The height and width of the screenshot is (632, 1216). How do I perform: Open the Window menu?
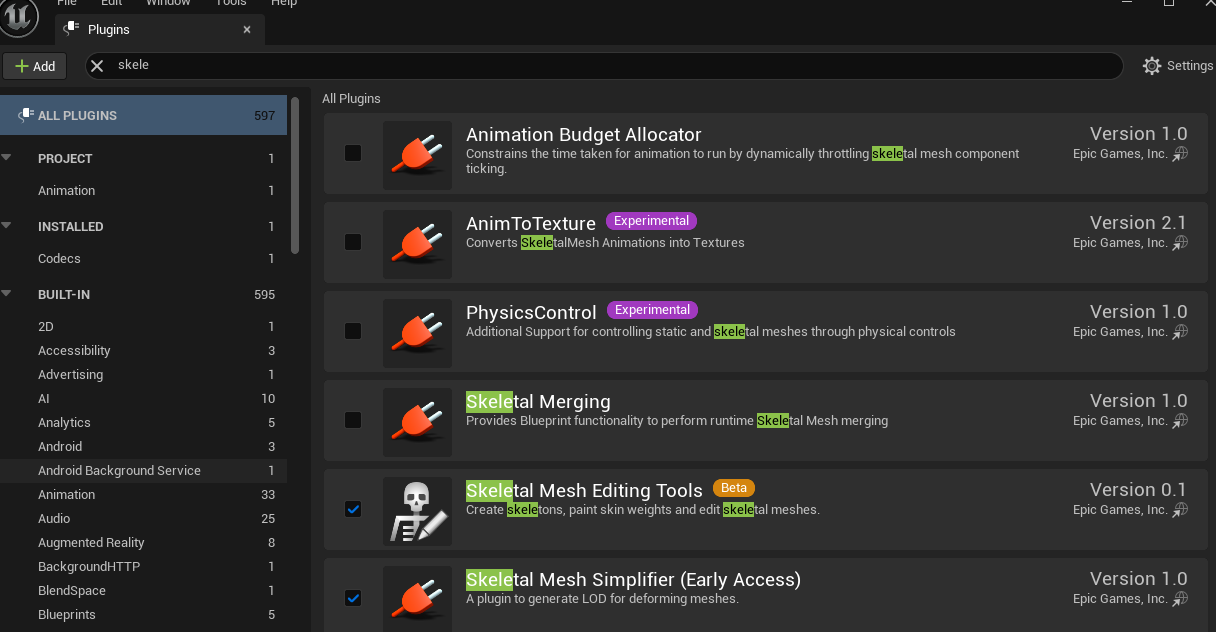point(168,3)
